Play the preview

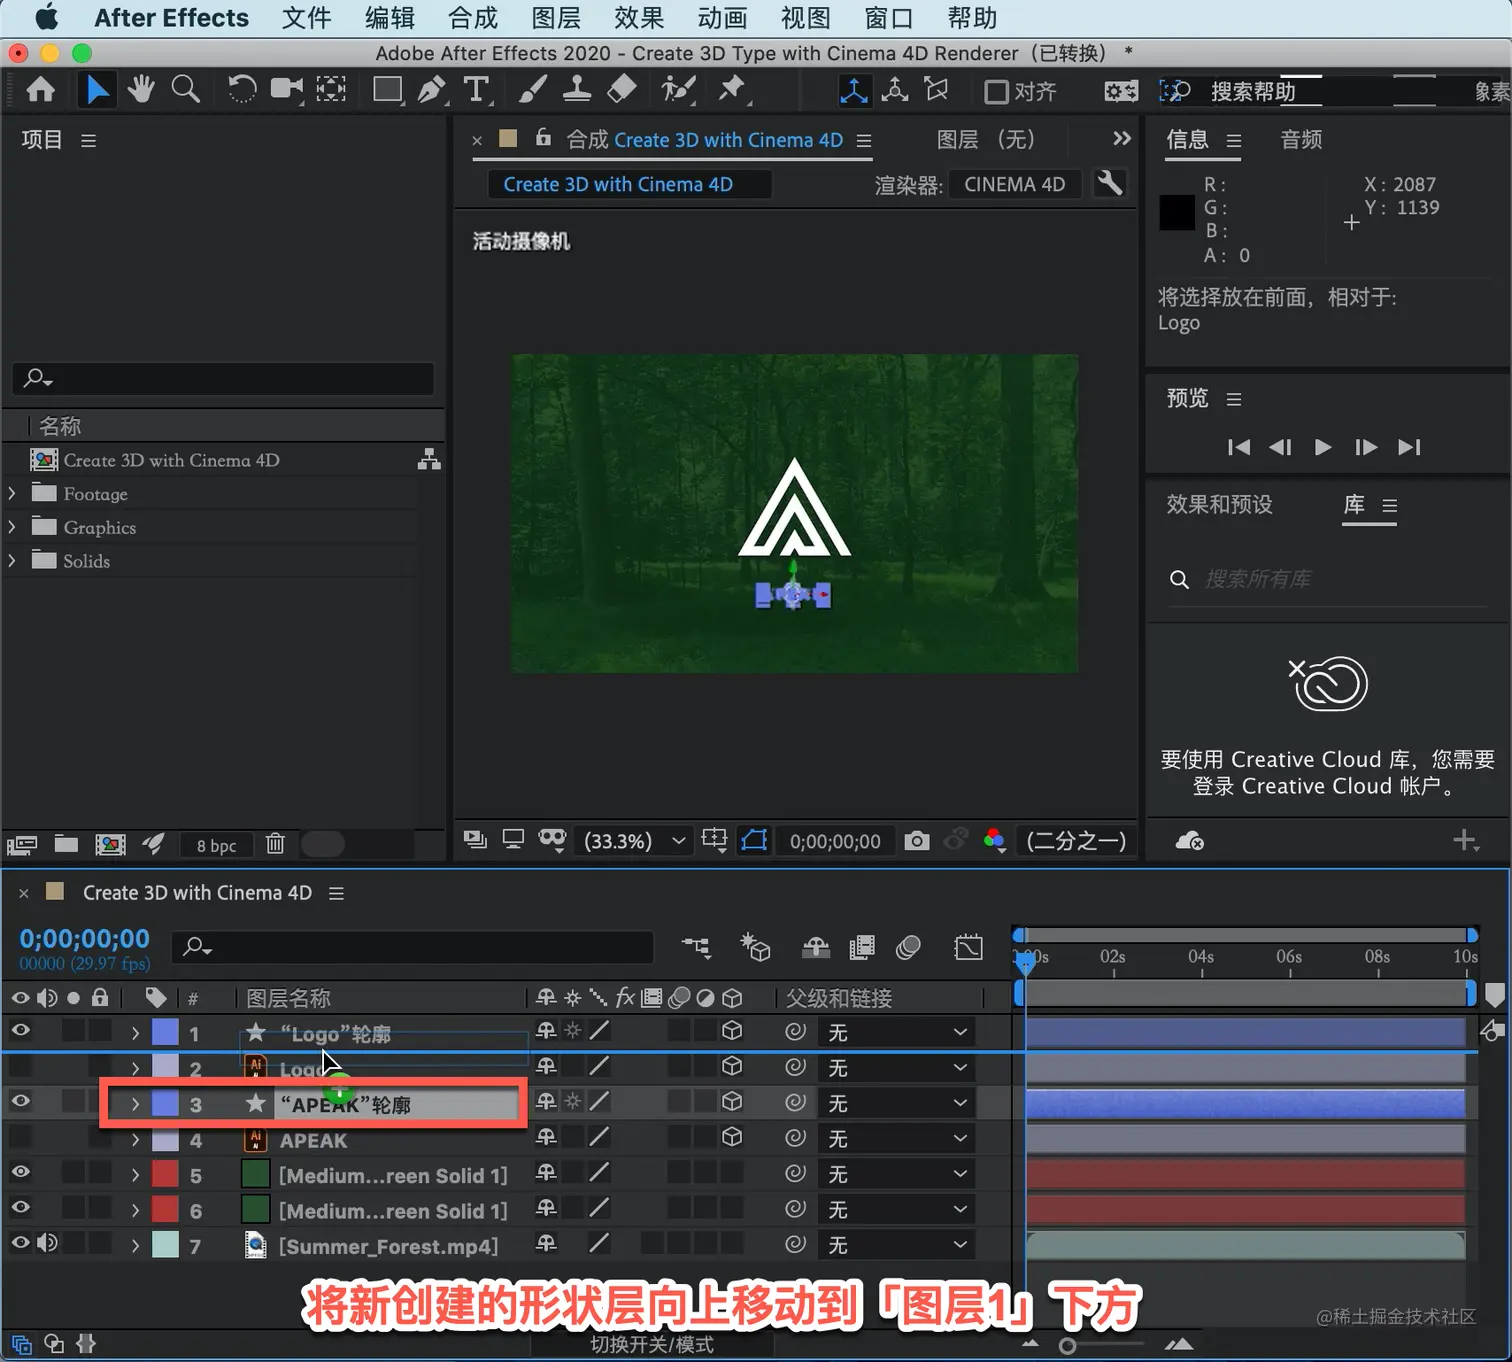click(x=1322, y=447)
